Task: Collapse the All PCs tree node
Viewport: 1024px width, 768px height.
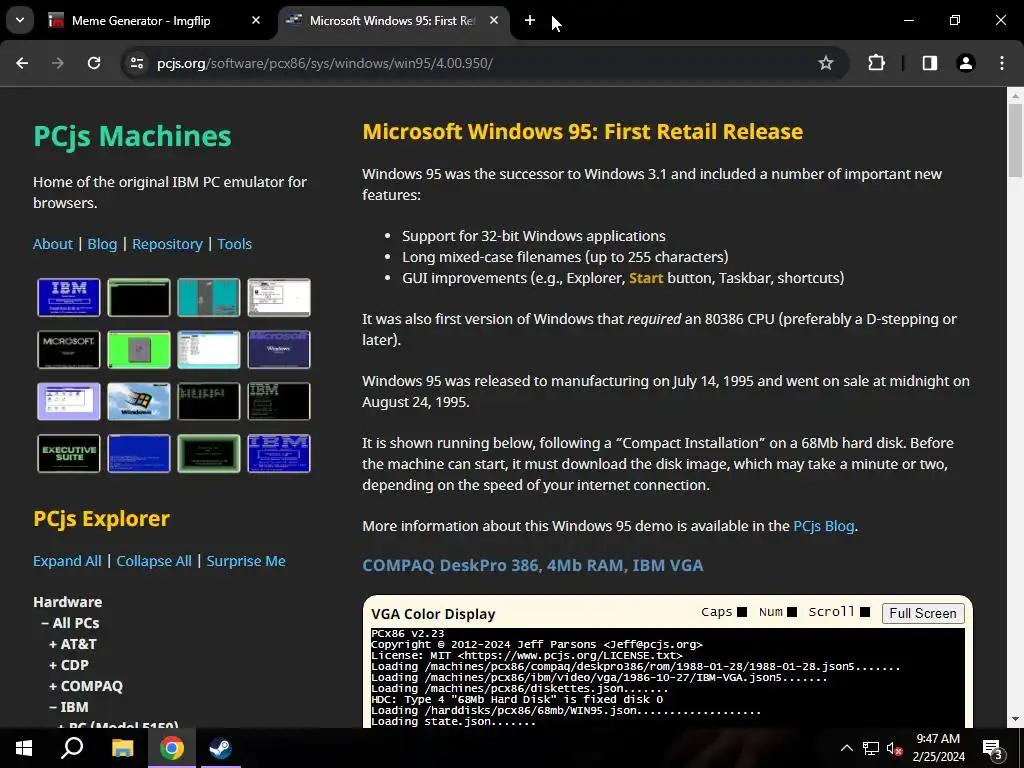Action: [71, 623]
